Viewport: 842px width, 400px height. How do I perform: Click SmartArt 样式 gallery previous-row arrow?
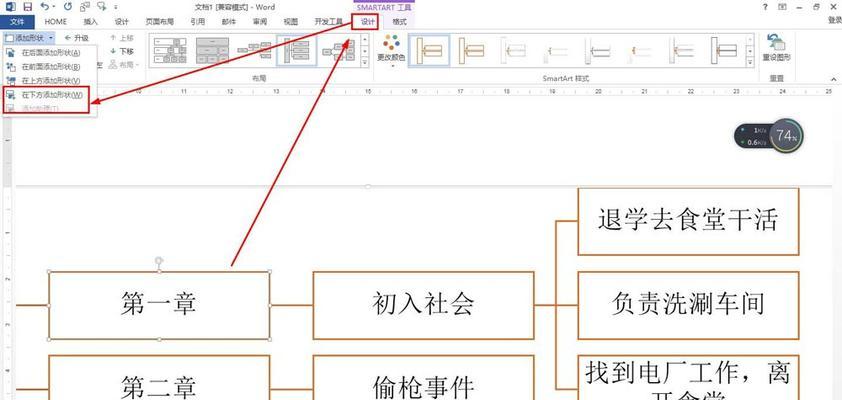(750, 39)
